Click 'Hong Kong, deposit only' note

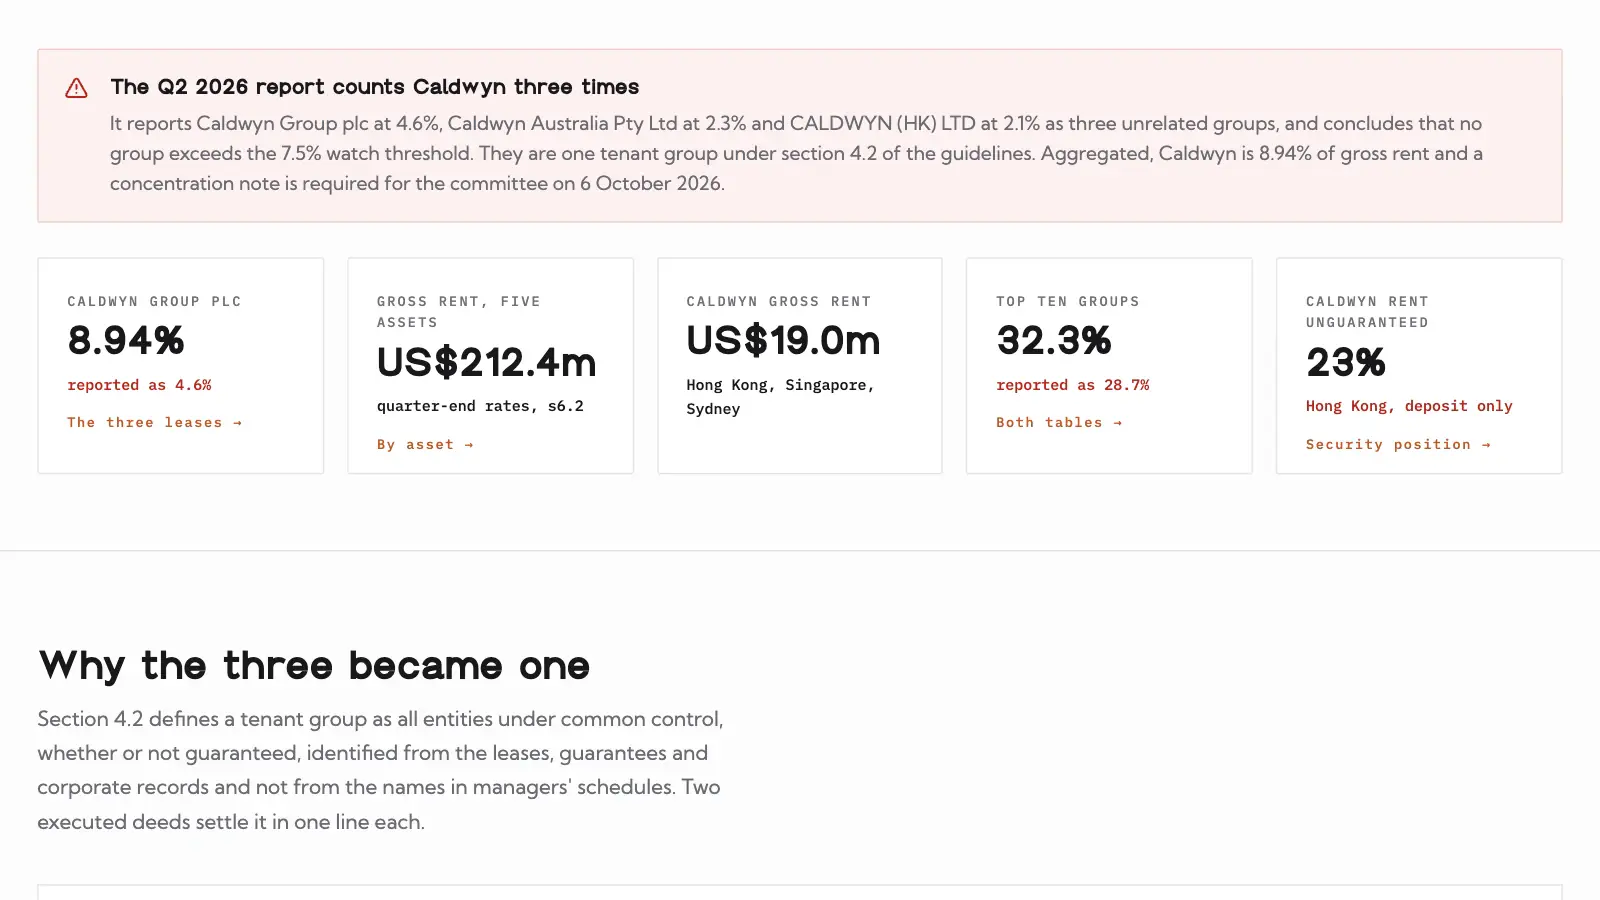tap(1409, 406)
